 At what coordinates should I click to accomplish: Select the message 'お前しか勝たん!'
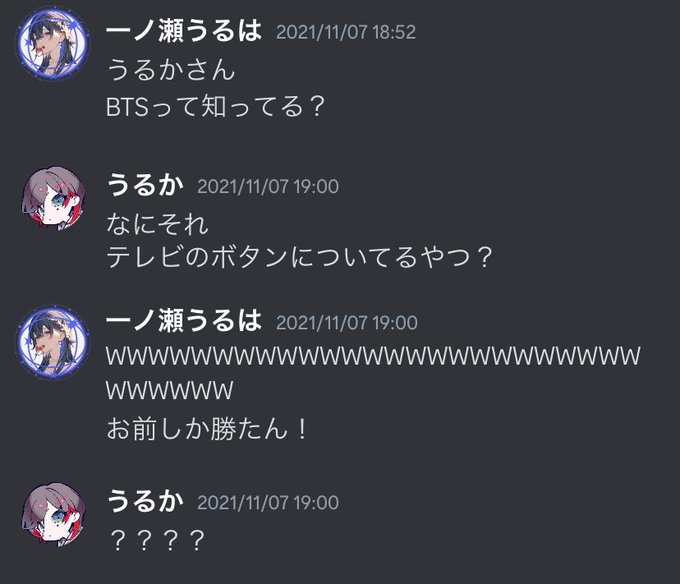click(208, 429)
